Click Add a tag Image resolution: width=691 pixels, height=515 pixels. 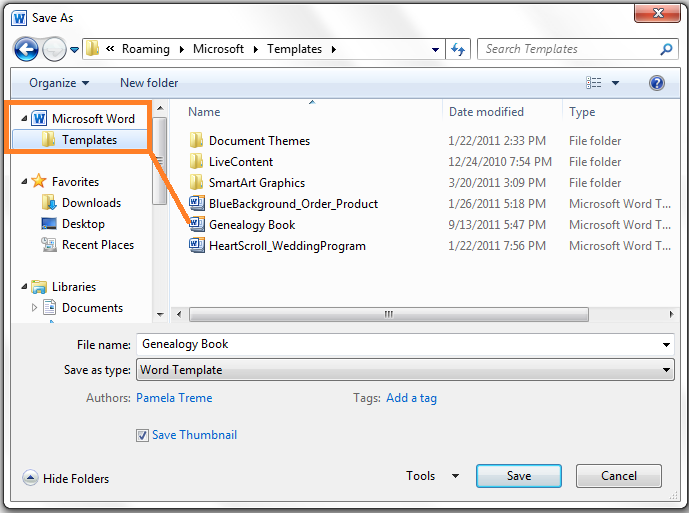pos(411,398)
